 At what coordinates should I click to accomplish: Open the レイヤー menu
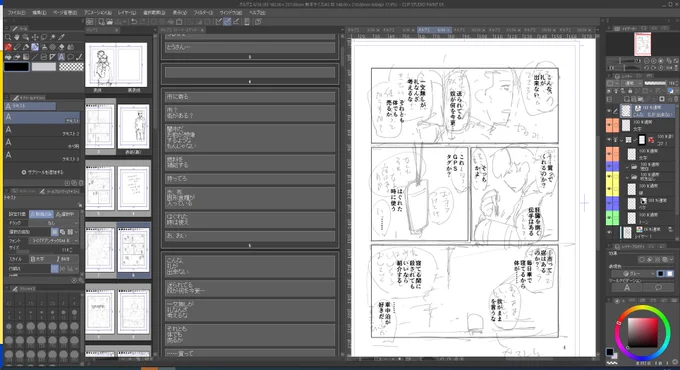pyautogui.click(x=127, y=13)
